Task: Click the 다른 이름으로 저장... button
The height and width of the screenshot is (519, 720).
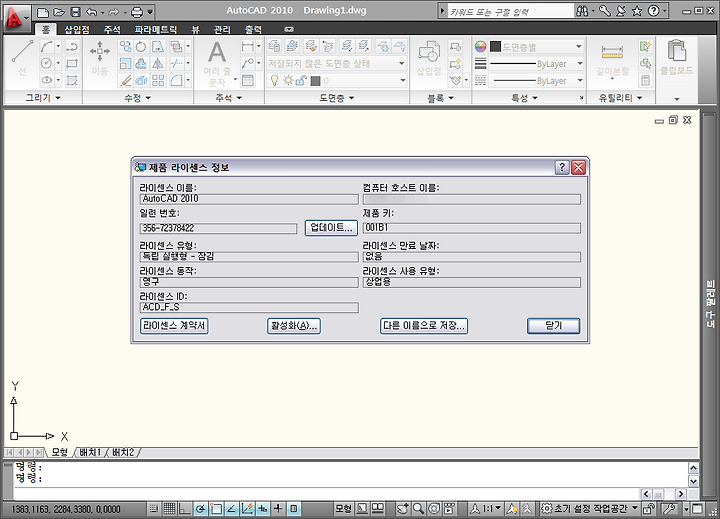Action: coord(424,326)
